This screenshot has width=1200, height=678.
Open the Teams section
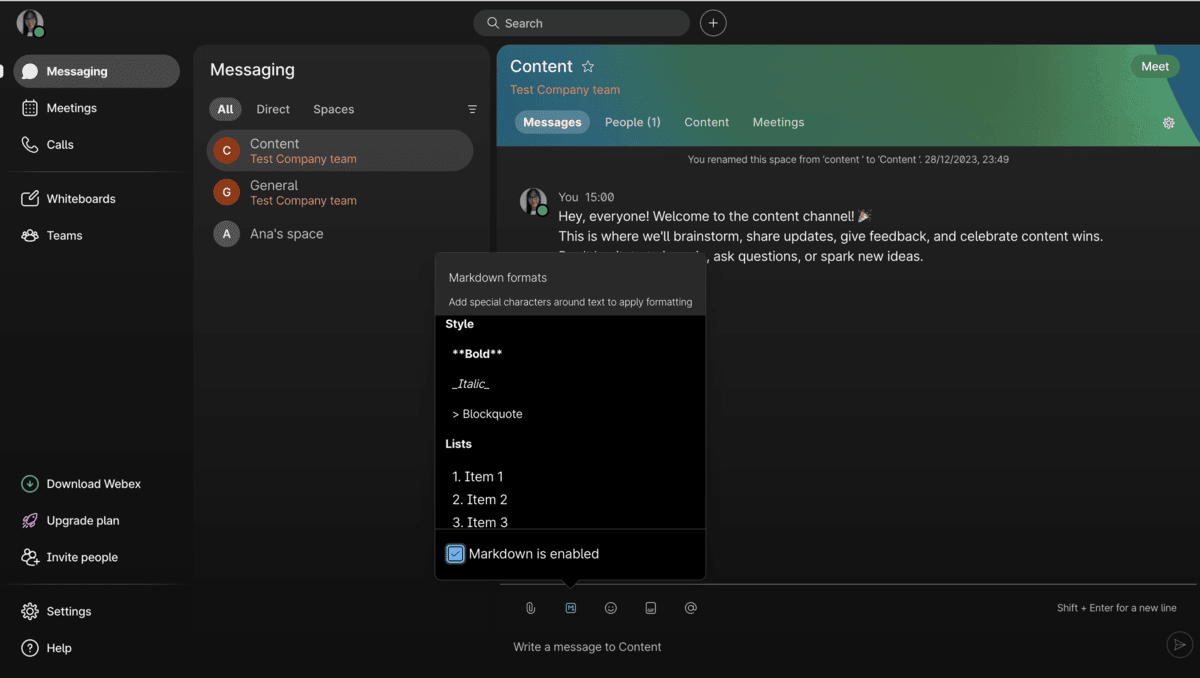coord(65,235)
